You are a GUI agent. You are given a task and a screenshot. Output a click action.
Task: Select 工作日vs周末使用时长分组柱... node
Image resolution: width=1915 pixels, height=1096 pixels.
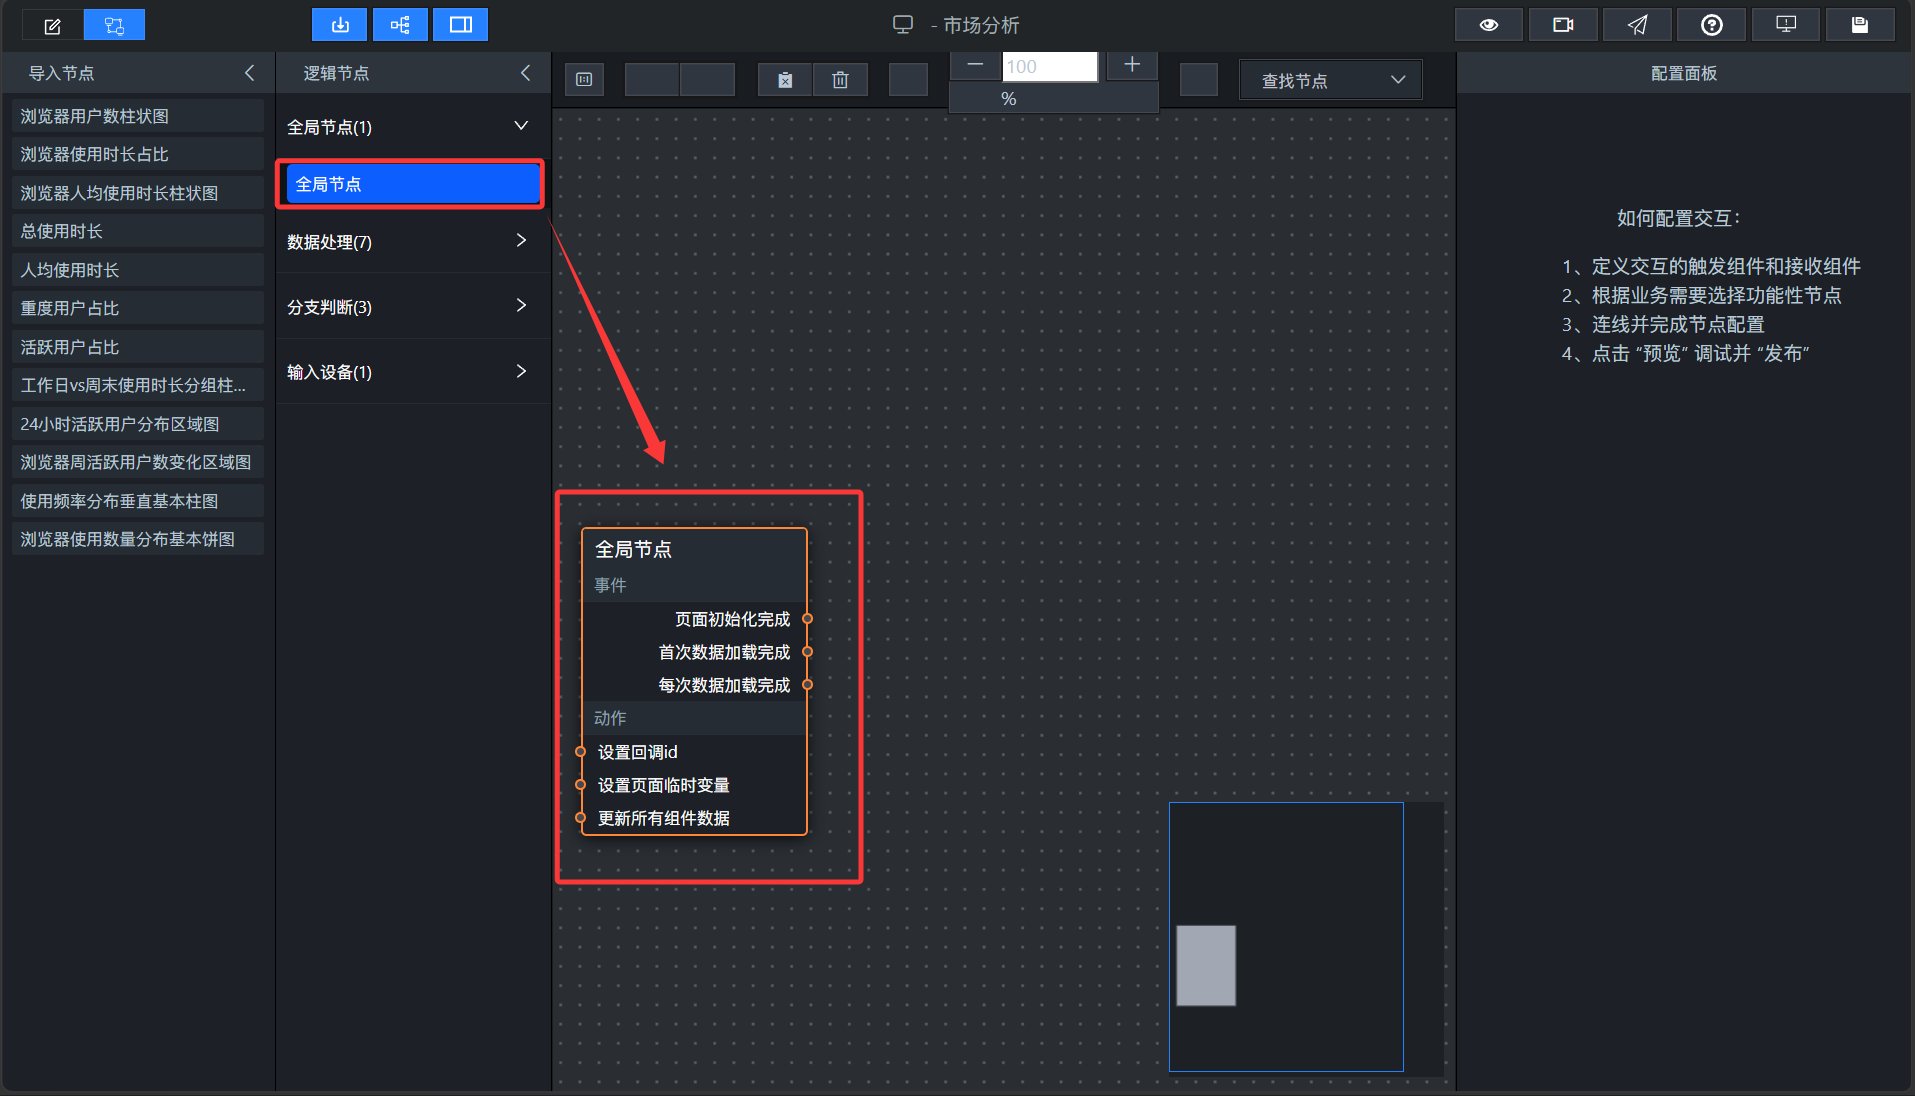pos(138,385)
